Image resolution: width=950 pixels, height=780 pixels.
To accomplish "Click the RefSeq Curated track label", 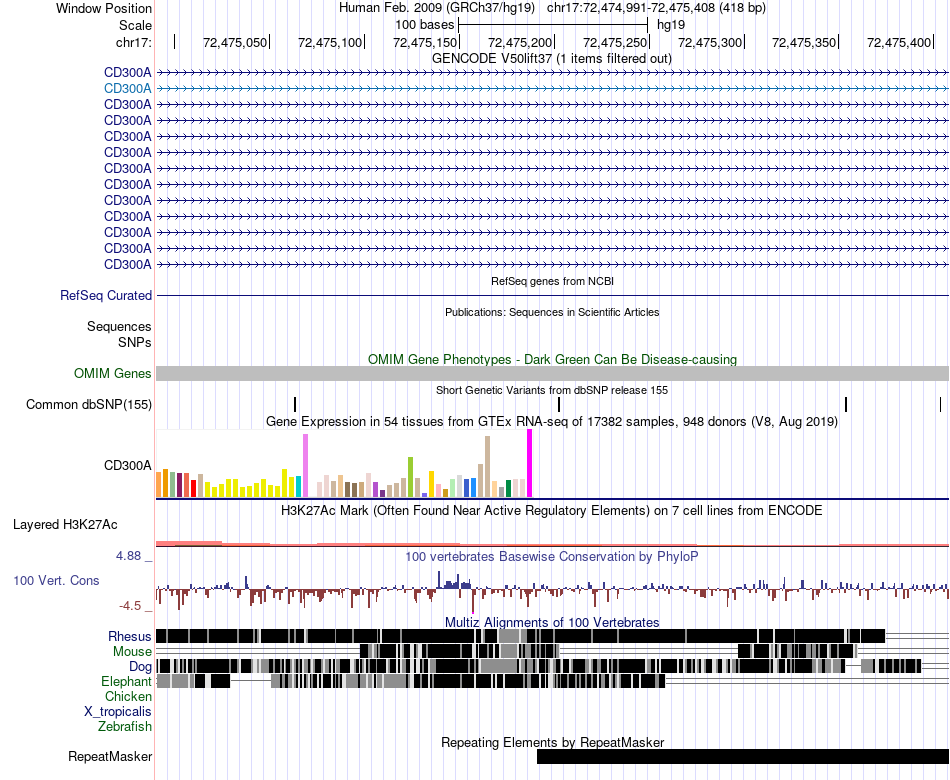I will (106, 296).
